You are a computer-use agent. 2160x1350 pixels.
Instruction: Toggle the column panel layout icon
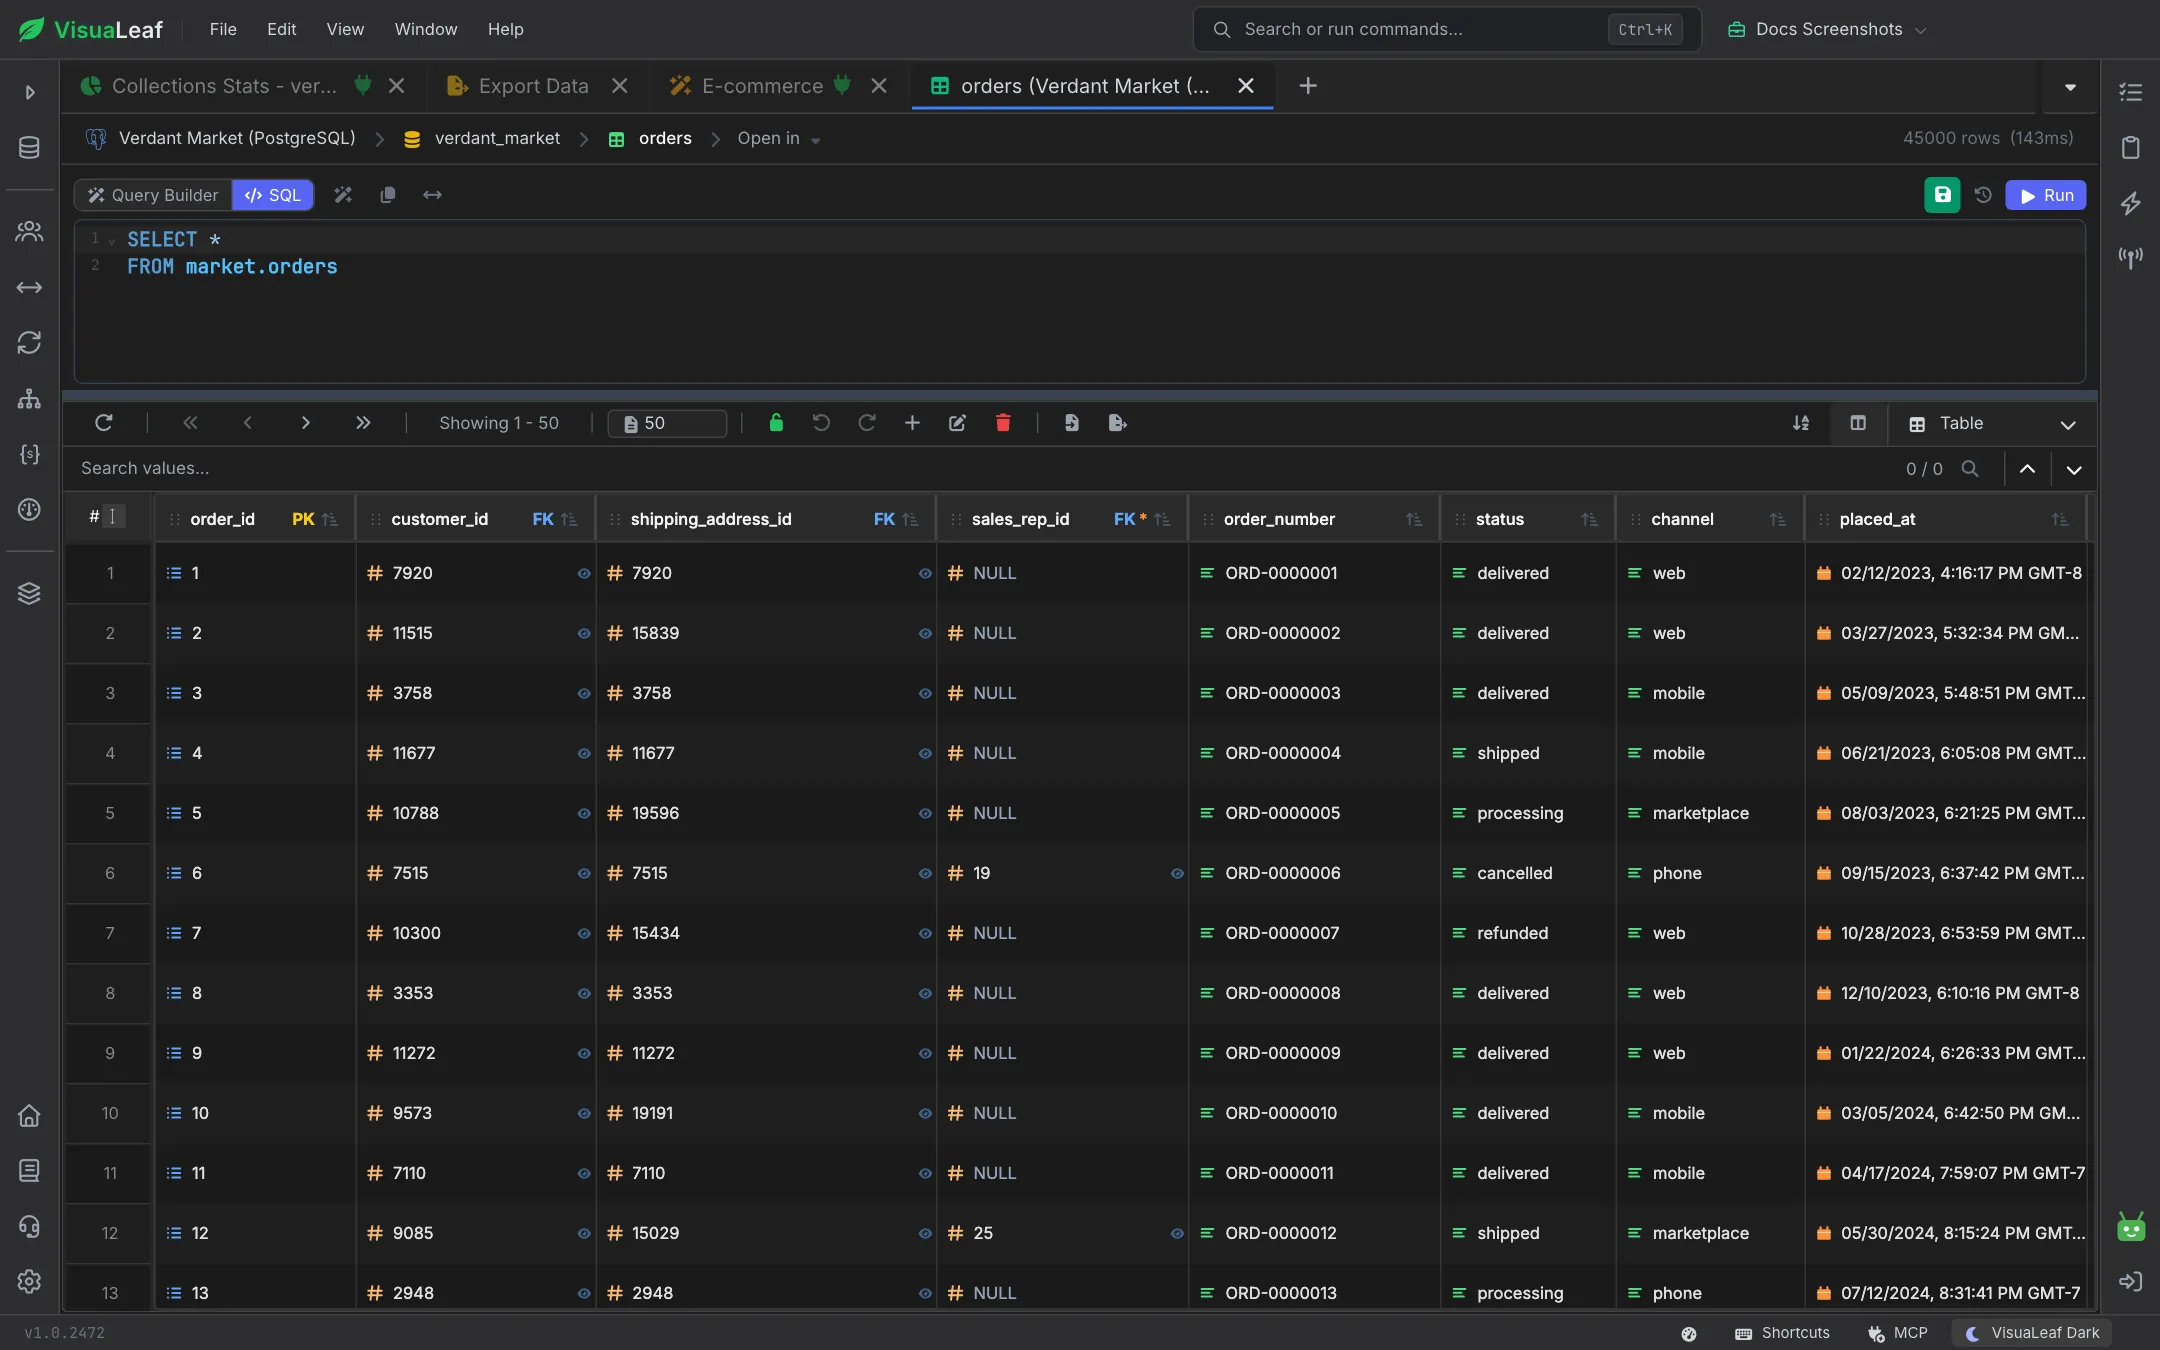[1858, 423]
